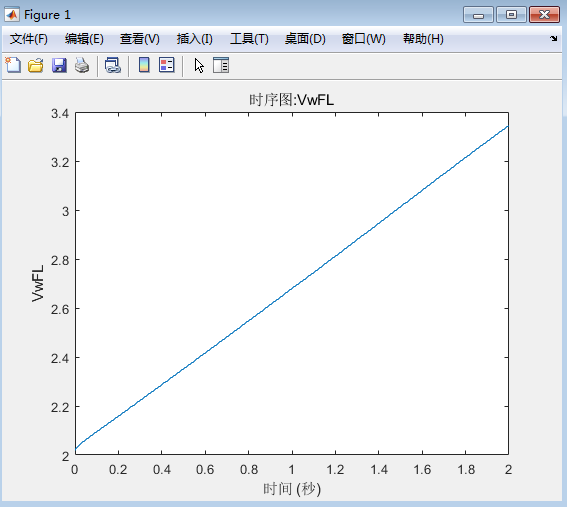The height and width of the screenshot is (507, 567).
Task: Open the 工具(T) menu
Action: tap(249, 39)
